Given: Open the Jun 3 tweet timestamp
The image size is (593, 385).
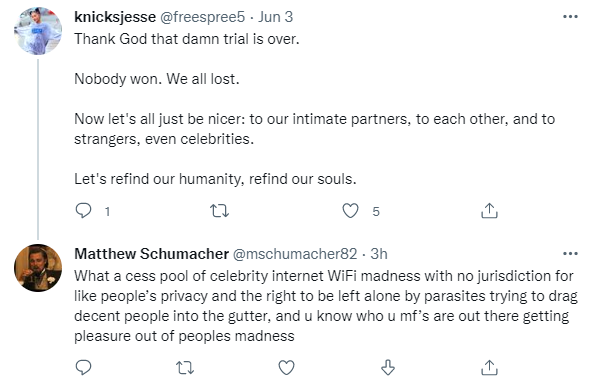Looking at the screenshot, I should click(x=275, y=17).
